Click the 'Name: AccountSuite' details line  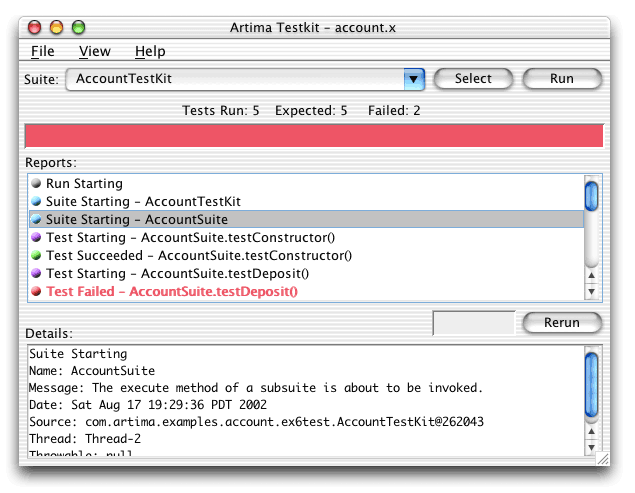pos(92,371)
